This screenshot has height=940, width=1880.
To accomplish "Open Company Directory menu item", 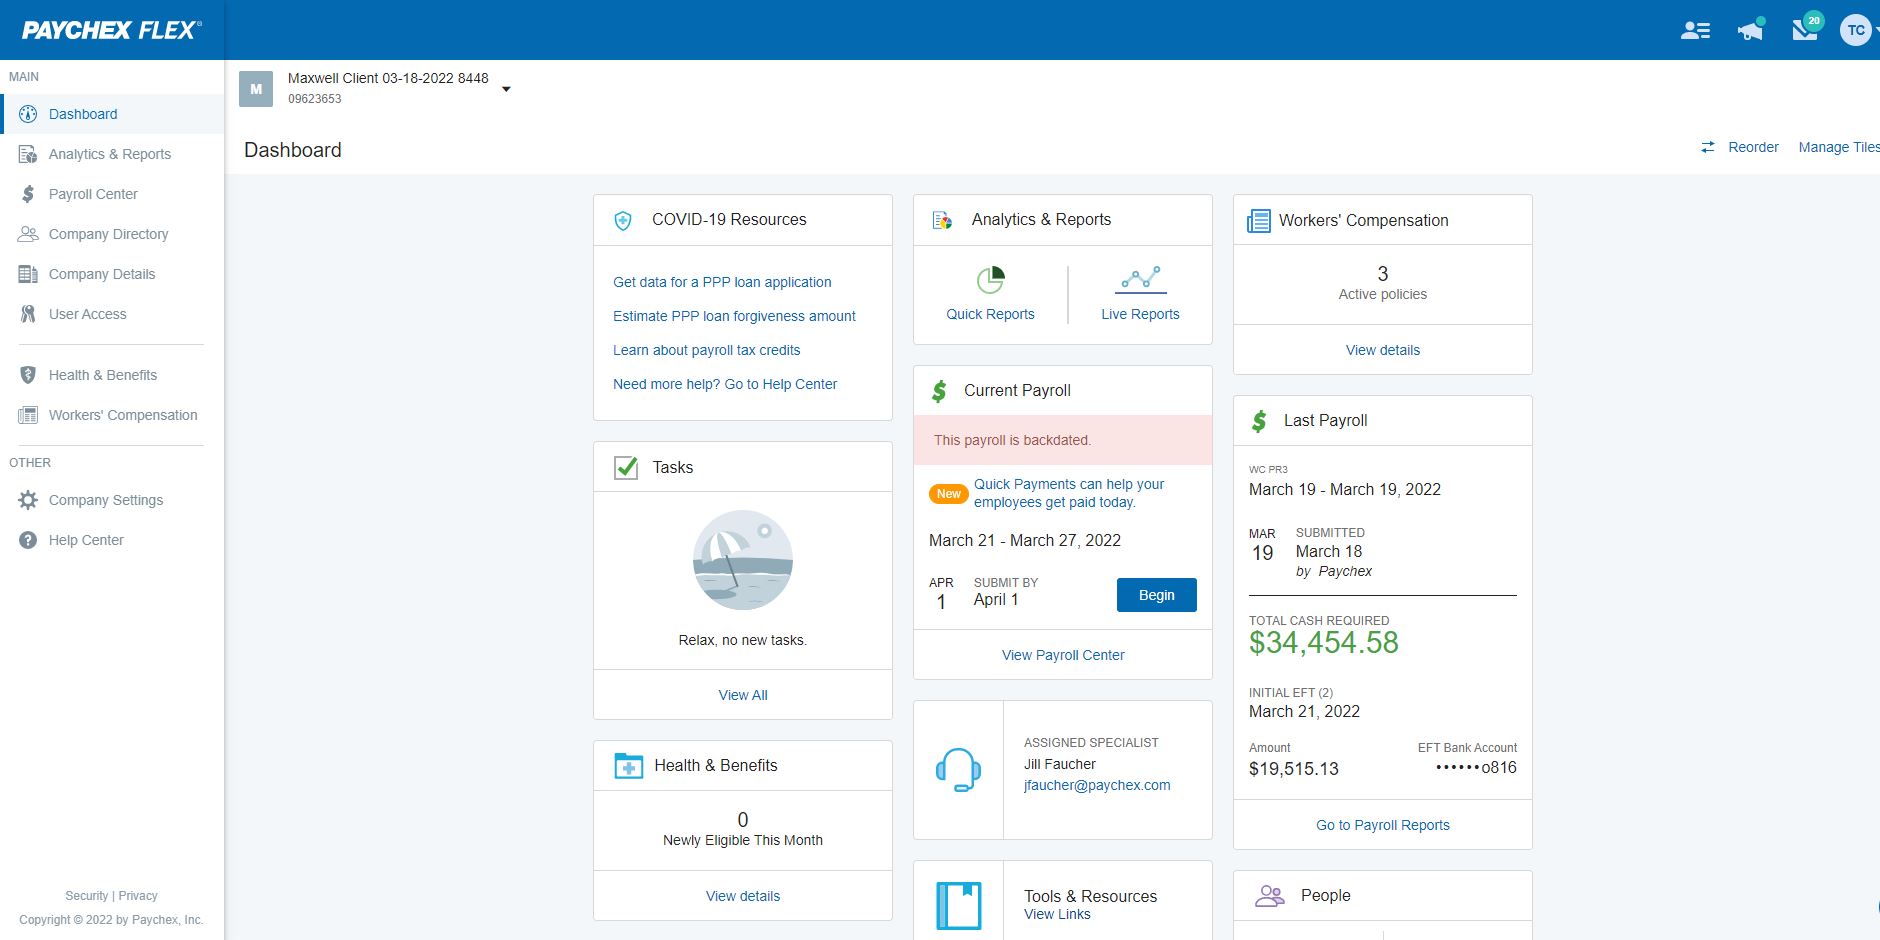I will pyautogui.click(x=109, y=234).
